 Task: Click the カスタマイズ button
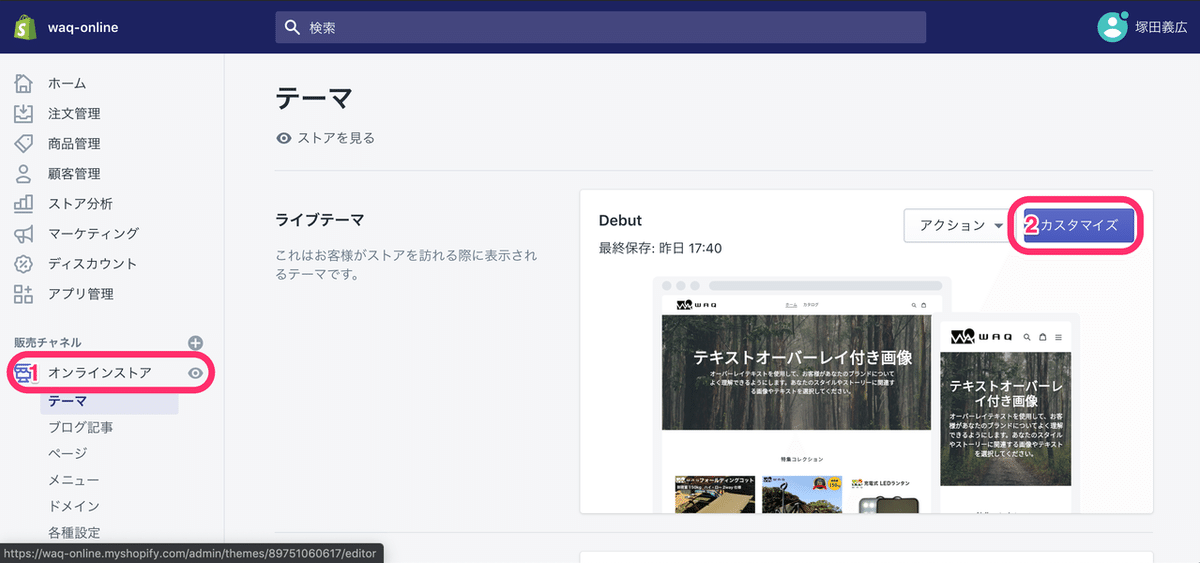tap(1079, 225)
